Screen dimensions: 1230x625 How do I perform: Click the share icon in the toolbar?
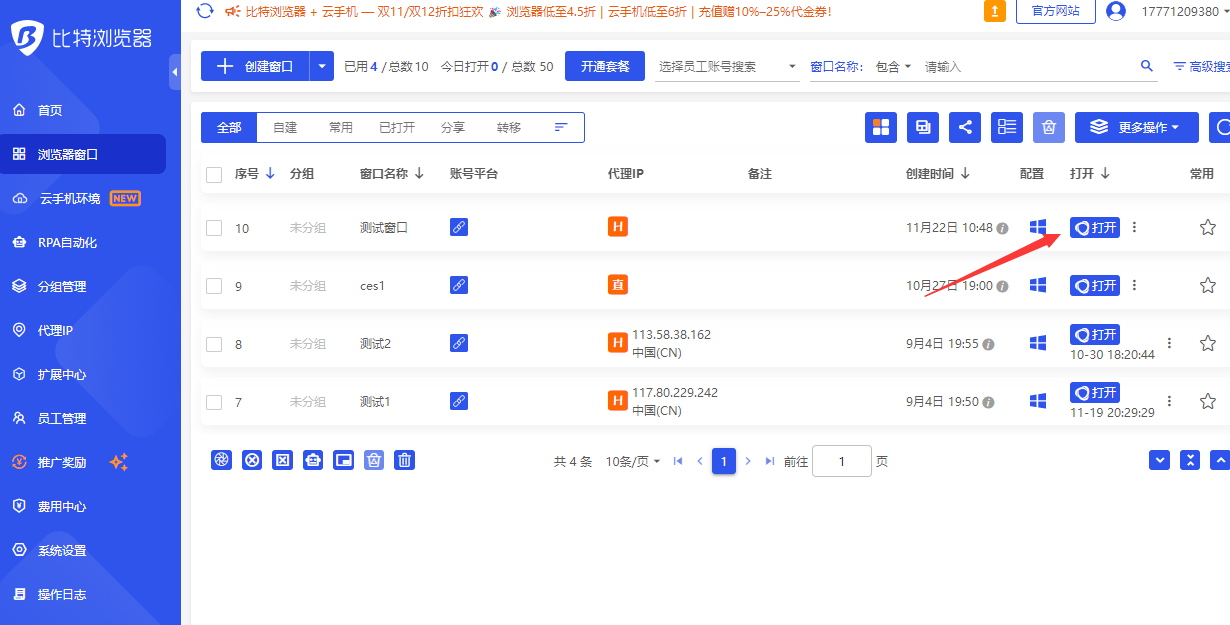tap(965, 127)
